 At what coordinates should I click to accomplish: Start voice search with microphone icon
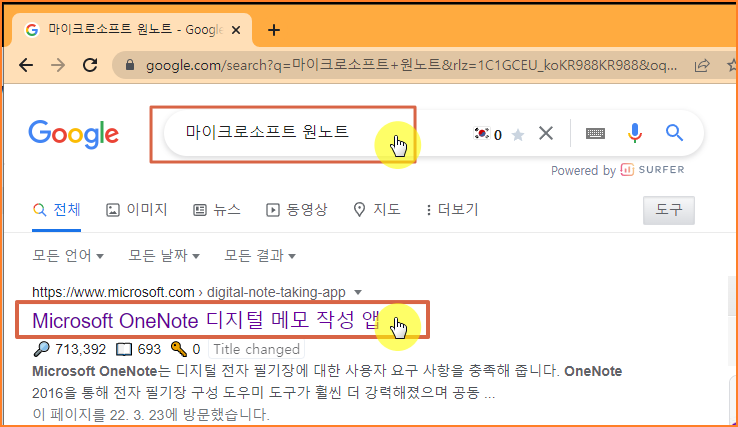634,133
